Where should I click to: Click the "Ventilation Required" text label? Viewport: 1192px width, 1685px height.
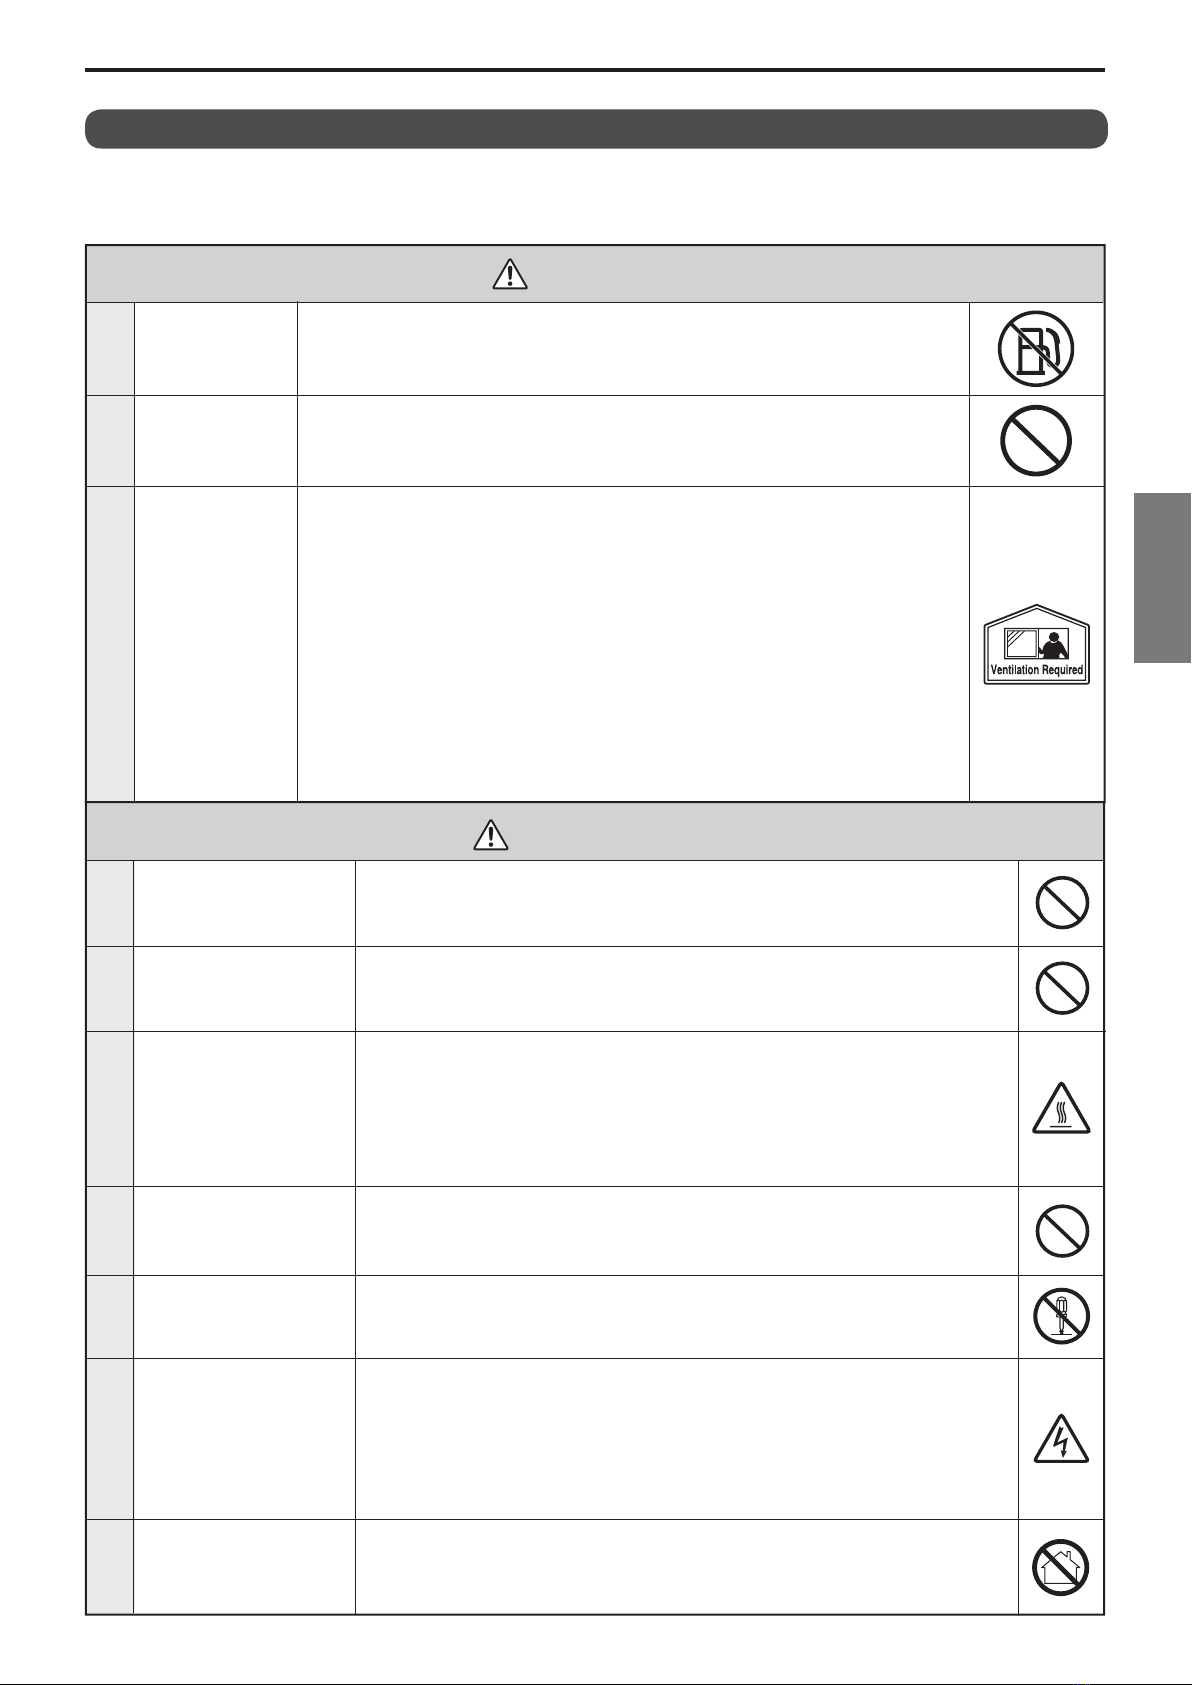(x=1036, y=670)
